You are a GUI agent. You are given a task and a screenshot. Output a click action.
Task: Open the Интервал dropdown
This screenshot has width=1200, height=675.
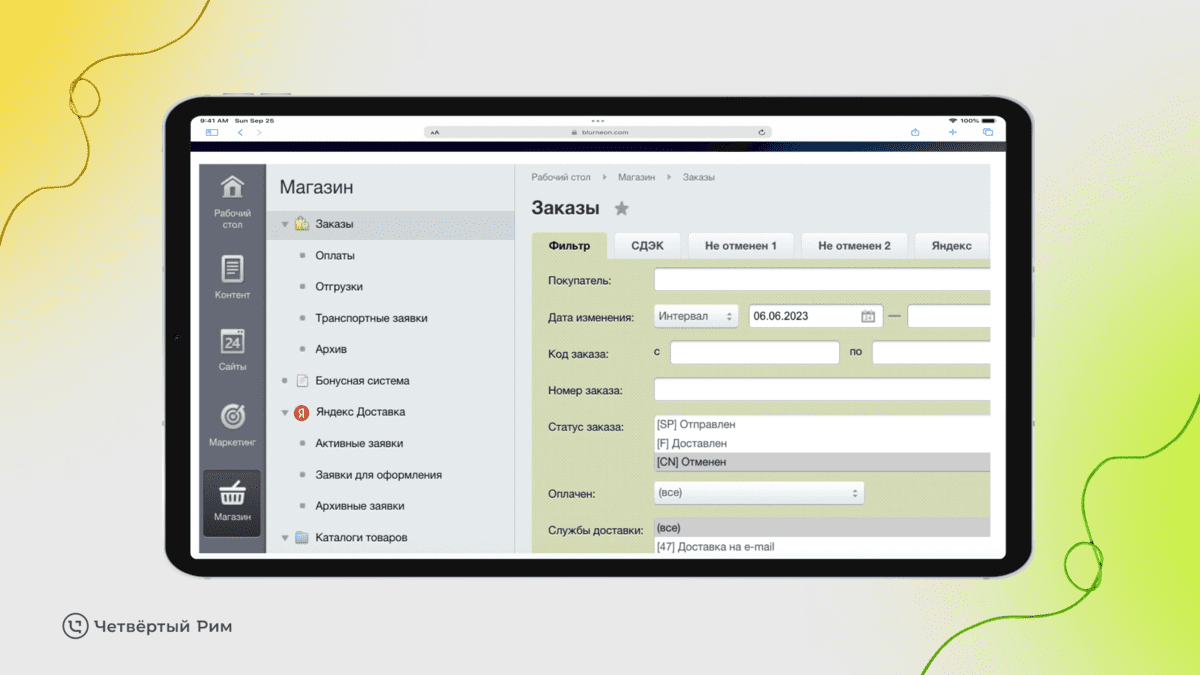tap(696, 316)
